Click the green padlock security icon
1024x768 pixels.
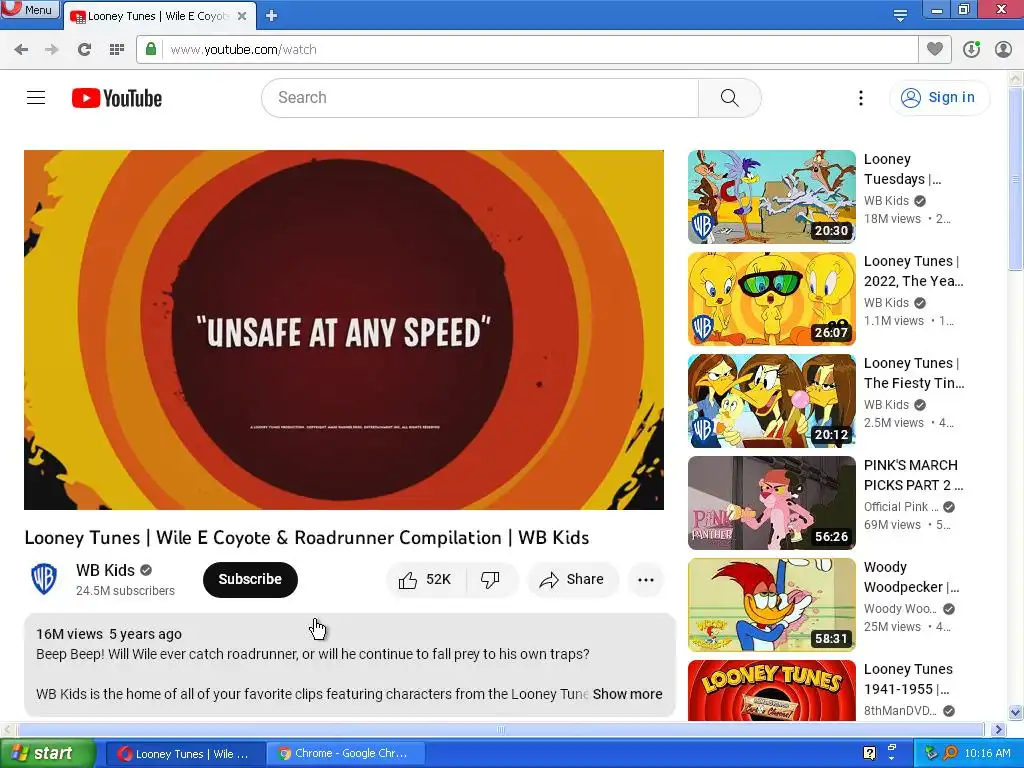point(151,49)
